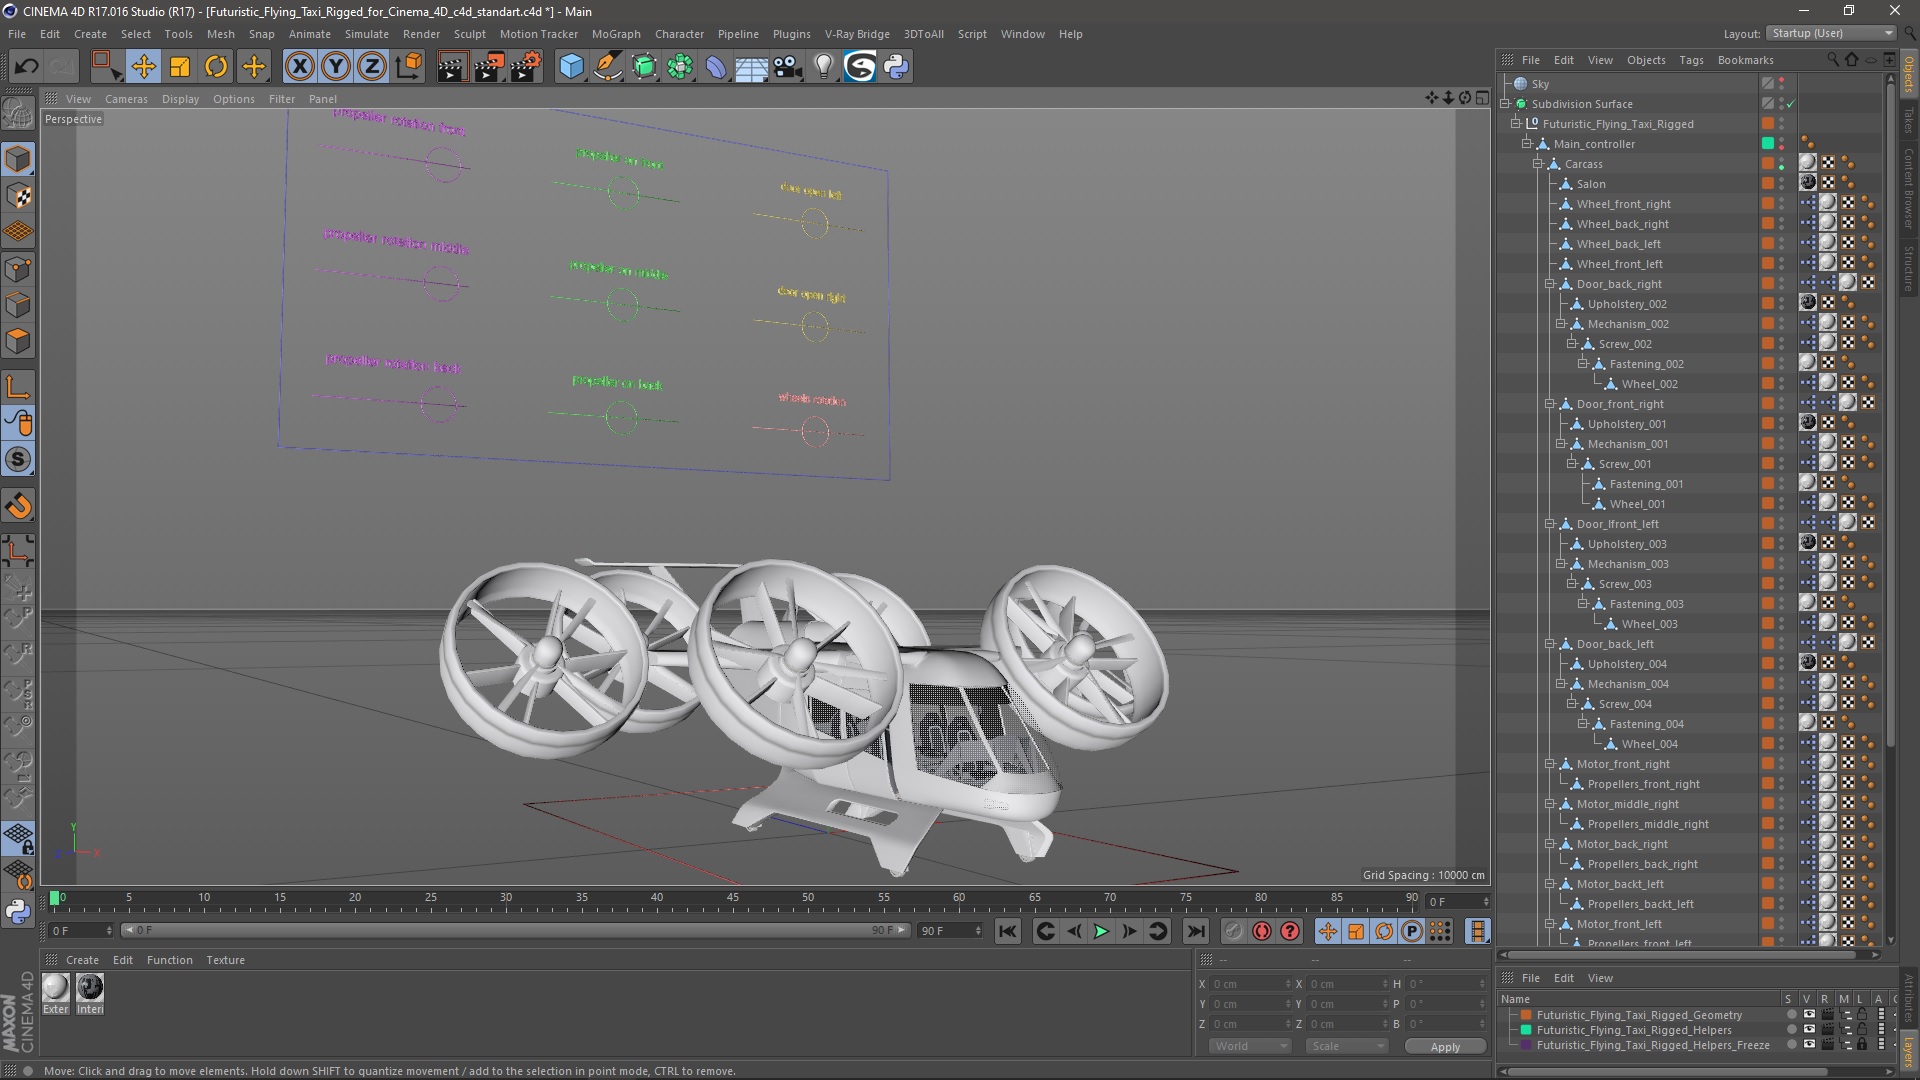Select the Rotate tool icon
This screenshot has width=1920, height=1080.
(x=216, y=67)
